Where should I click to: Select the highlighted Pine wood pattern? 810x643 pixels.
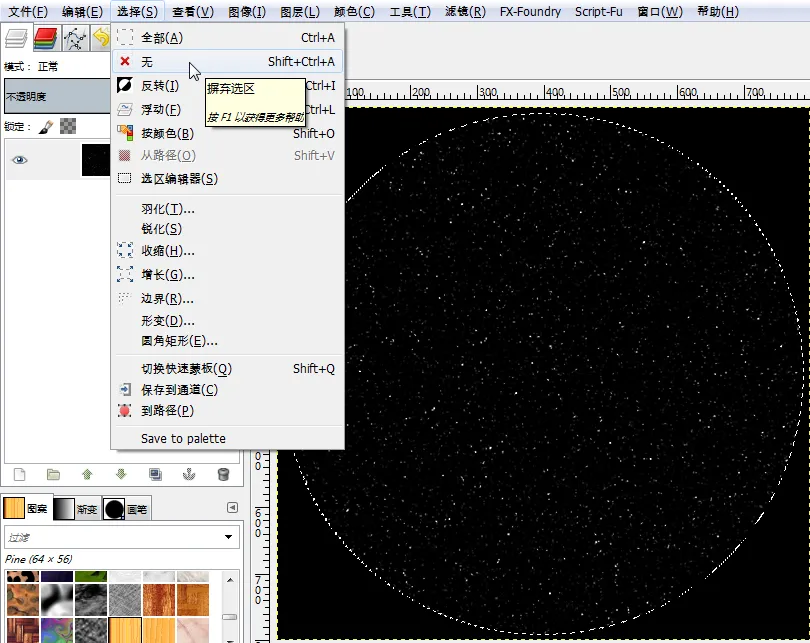(125, 631)
